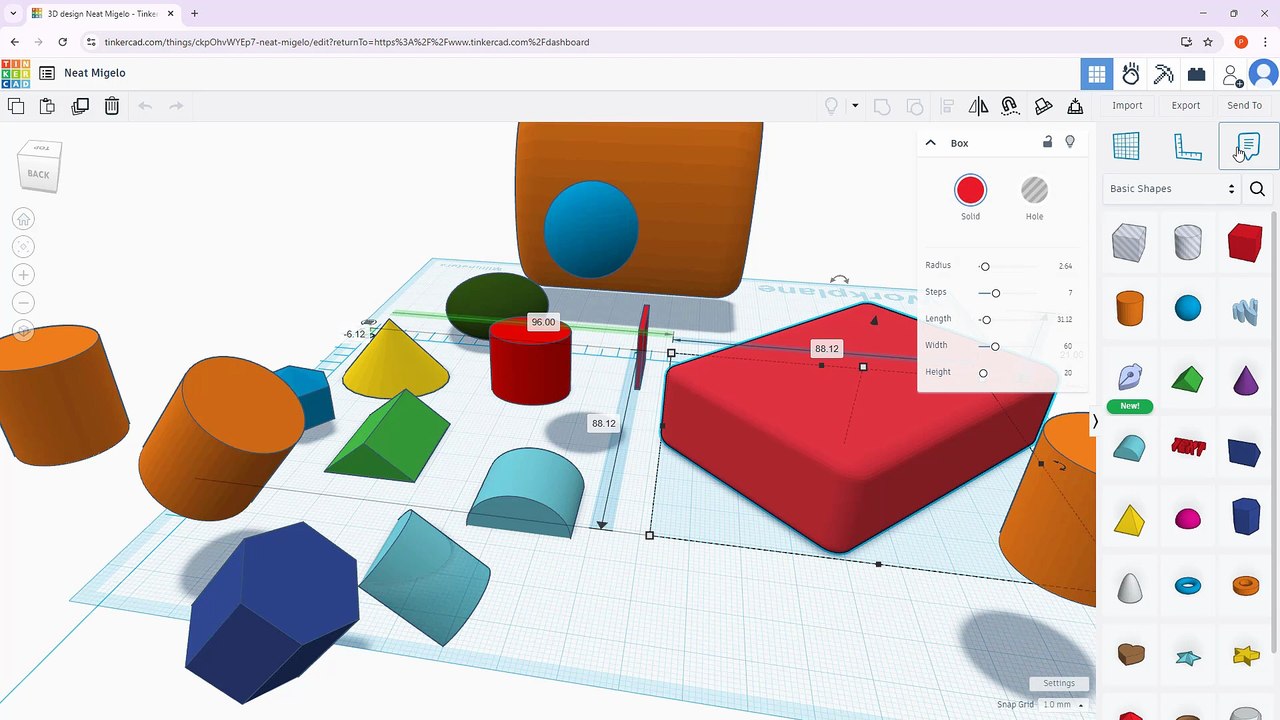The height and width of the screenshot is (720, 1280).
Task: Select the Workplane tool
Action: [x=1126, y=146]
